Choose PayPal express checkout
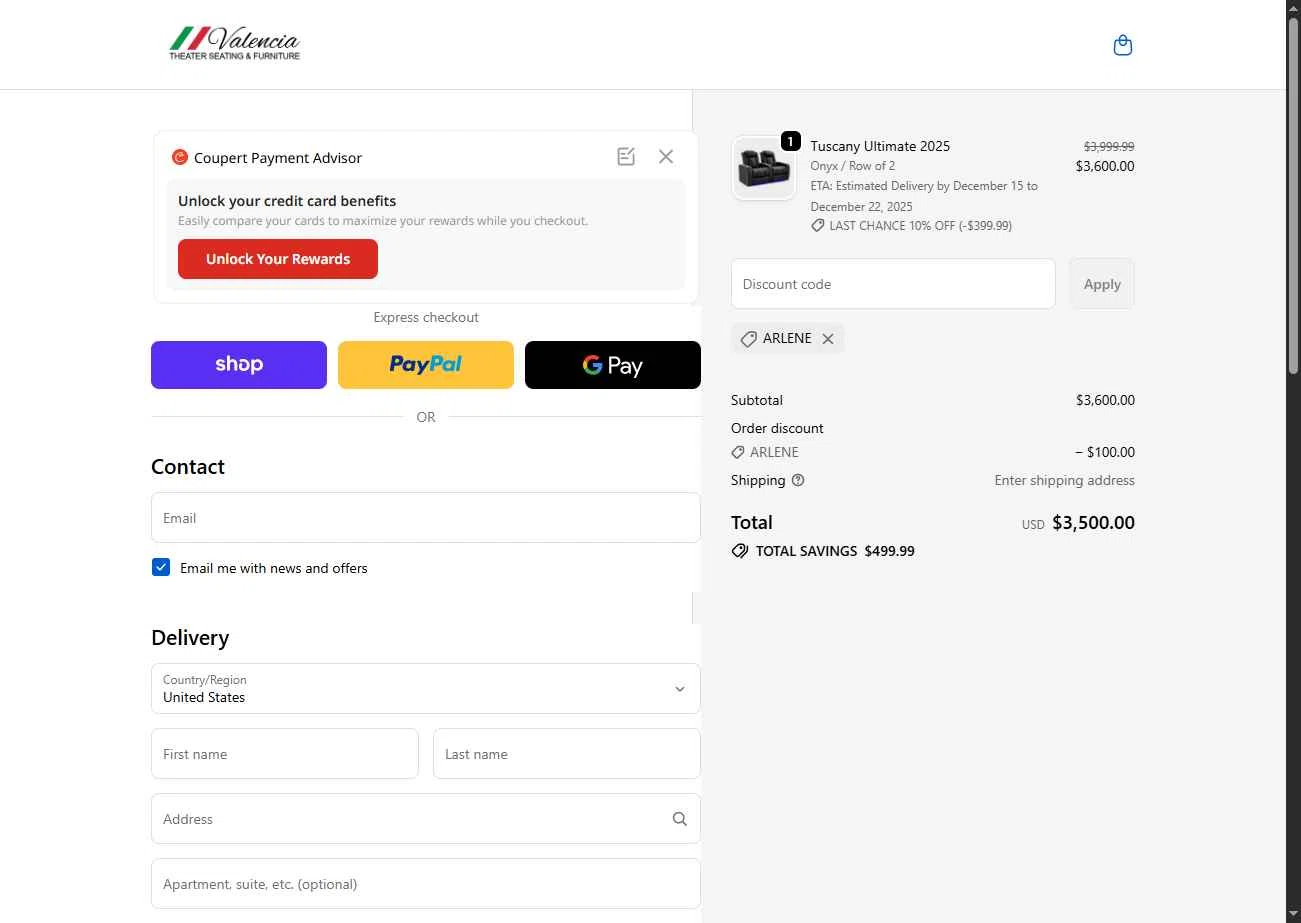The height and width of the screenshot is (923, 1301). tap(426, 365)
